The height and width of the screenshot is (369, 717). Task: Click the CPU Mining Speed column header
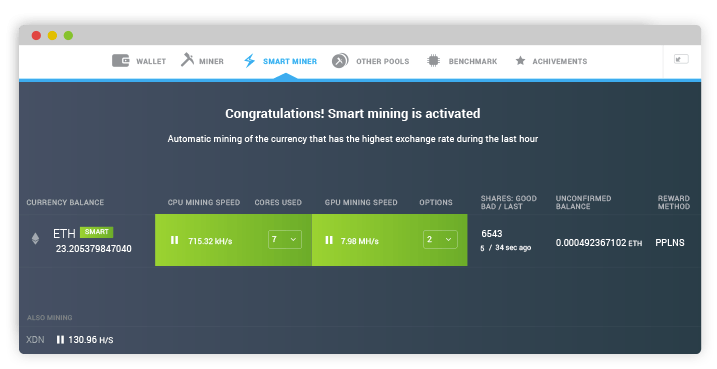click(x=204, y=202)
